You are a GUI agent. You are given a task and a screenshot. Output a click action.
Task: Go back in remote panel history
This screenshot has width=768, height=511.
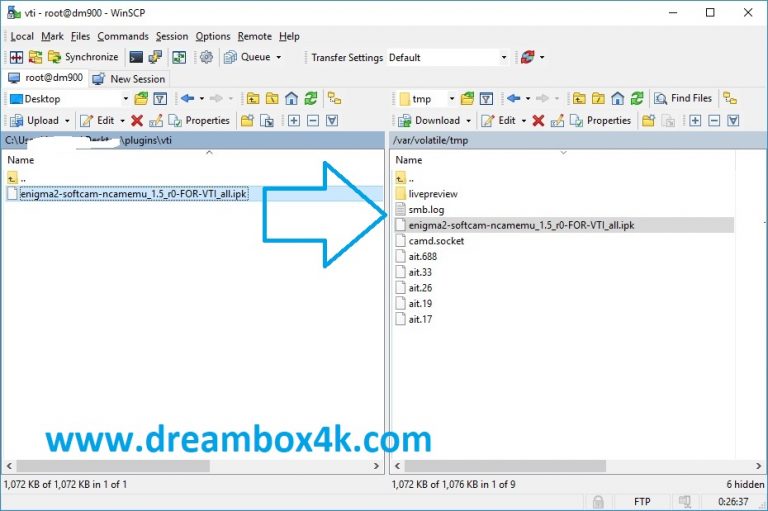tap(513, 99)
